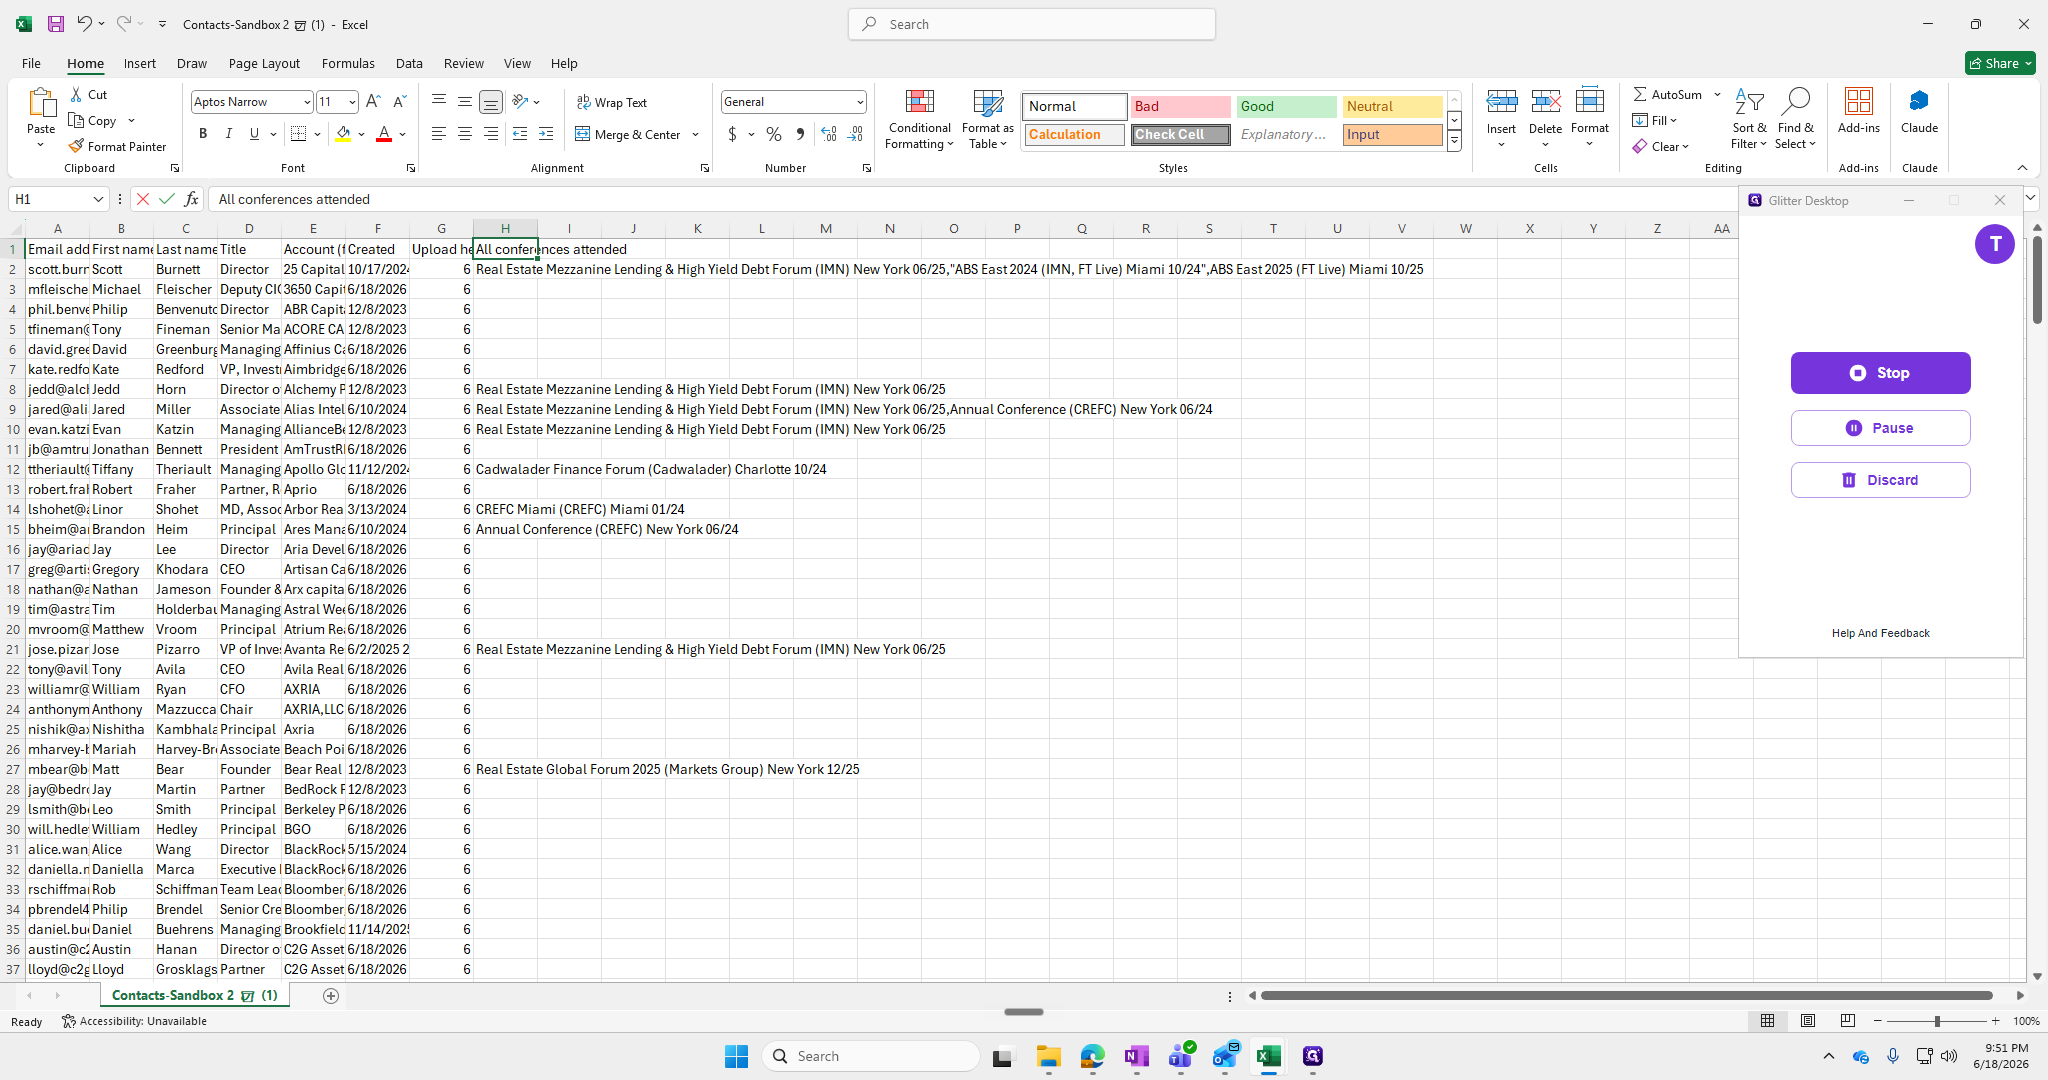Toggle Center horizontal alignment
2048x1080 pixels.
coord(465,134)
